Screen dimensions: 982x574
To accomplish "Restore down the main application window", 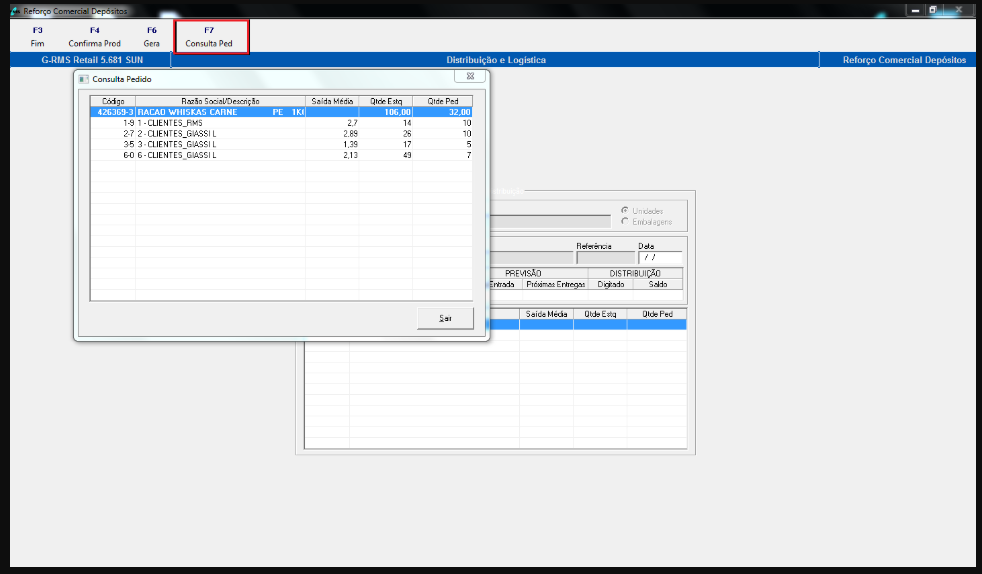I will (x=933, y=10).
